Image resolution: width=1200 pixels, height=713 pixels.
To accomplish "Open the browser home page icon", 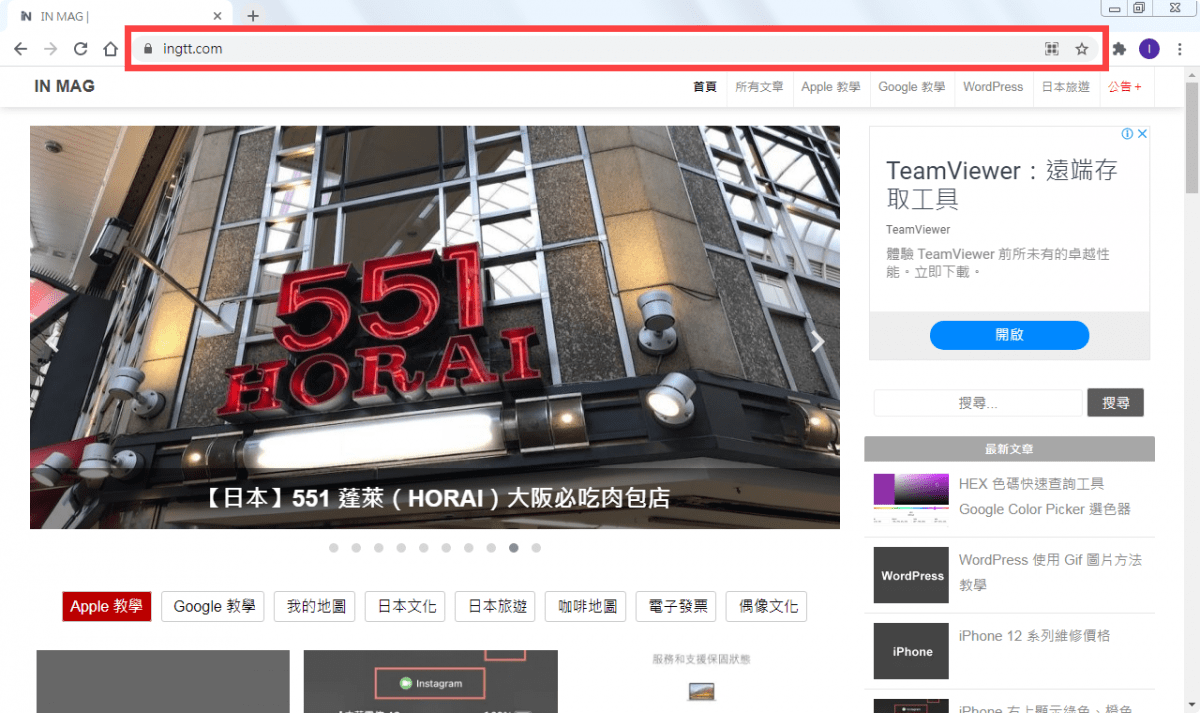I will 110,49.
